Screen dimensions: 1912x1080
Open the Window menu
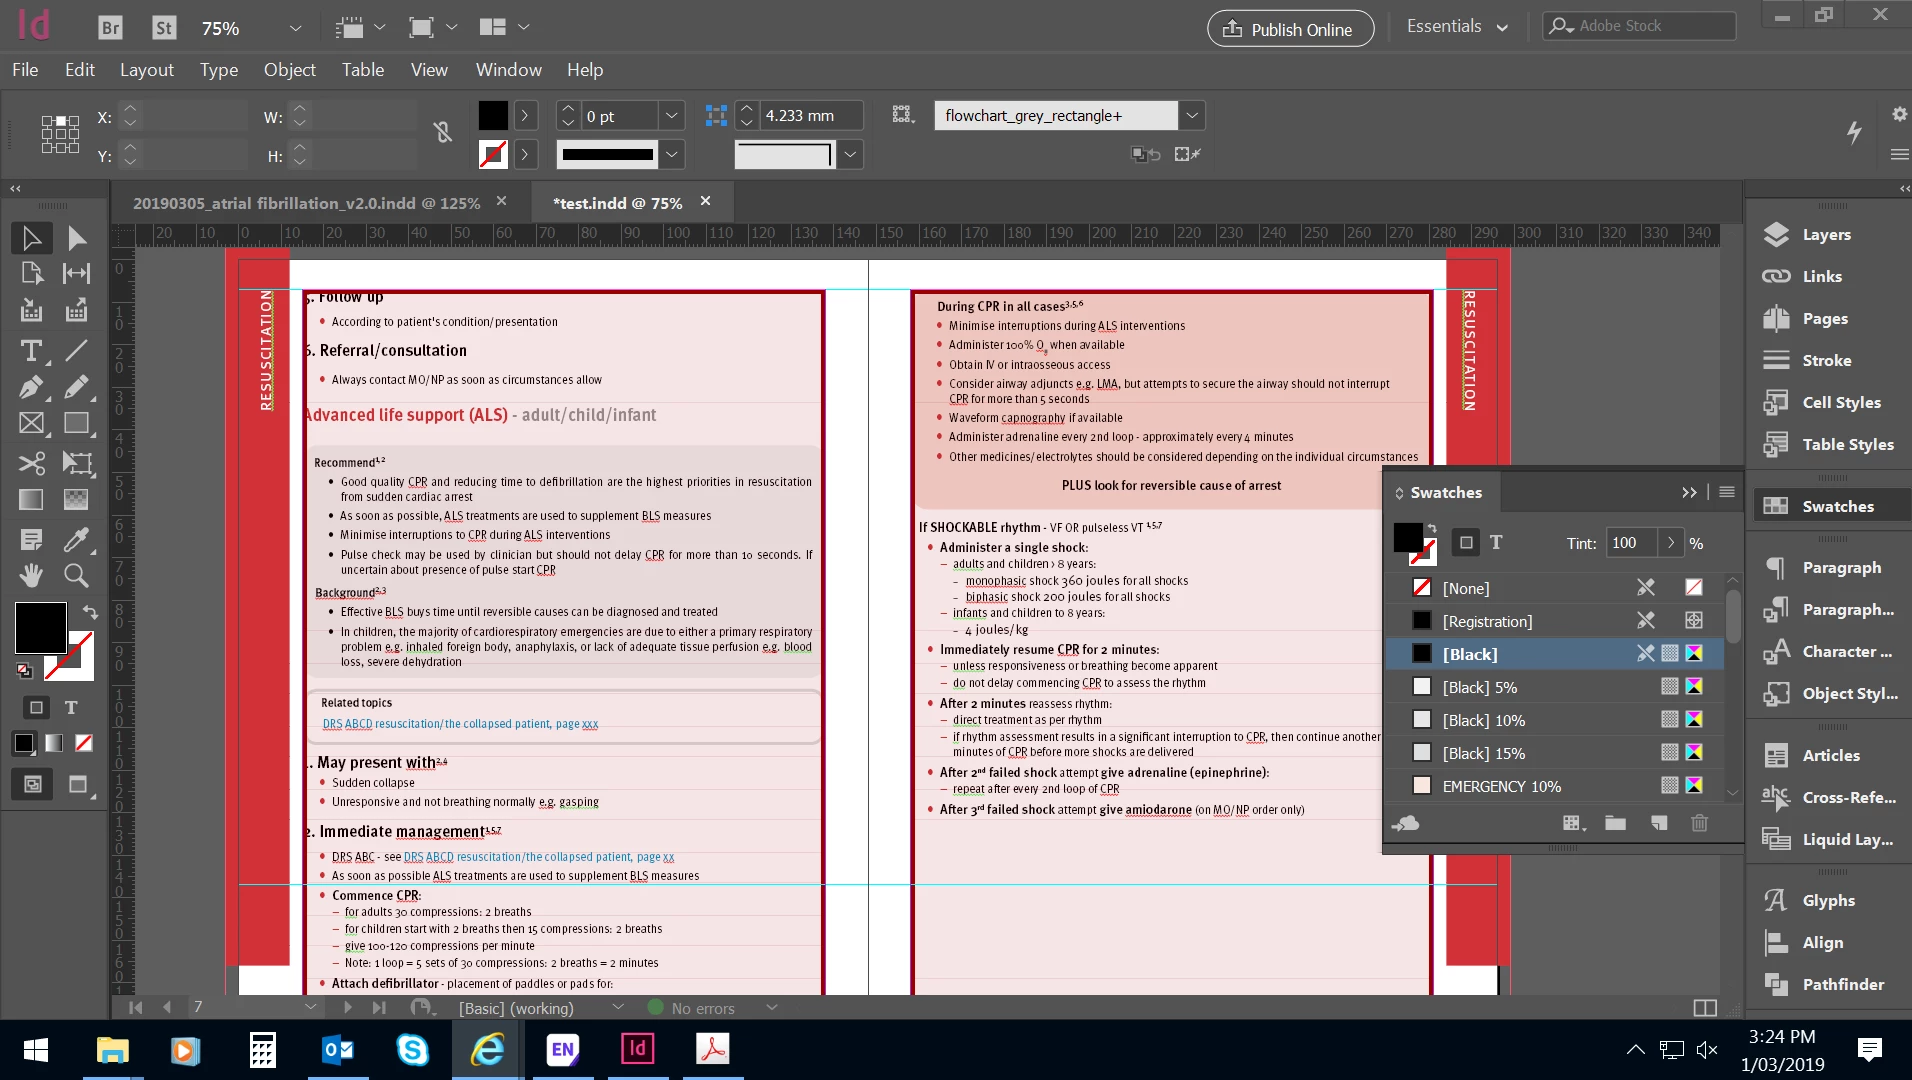click(x=509, y=69)
